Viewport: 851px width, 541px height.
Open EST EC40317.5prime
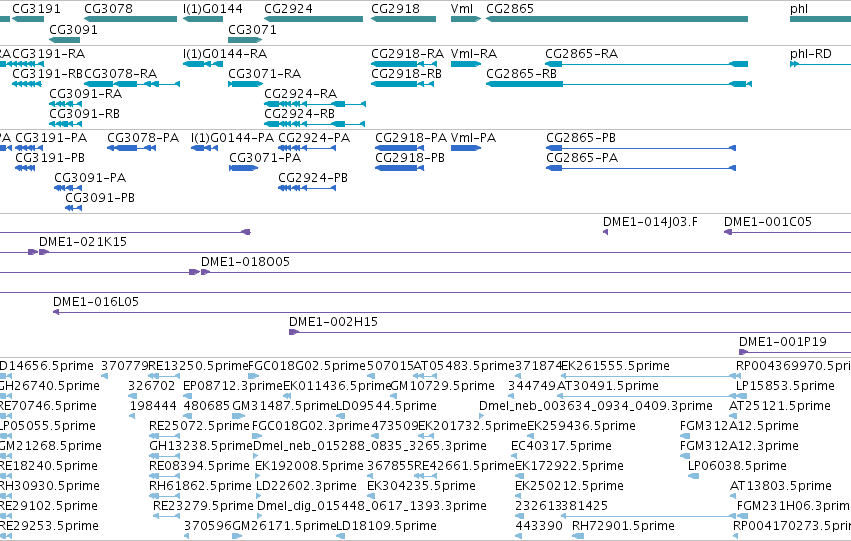(515, 456)
